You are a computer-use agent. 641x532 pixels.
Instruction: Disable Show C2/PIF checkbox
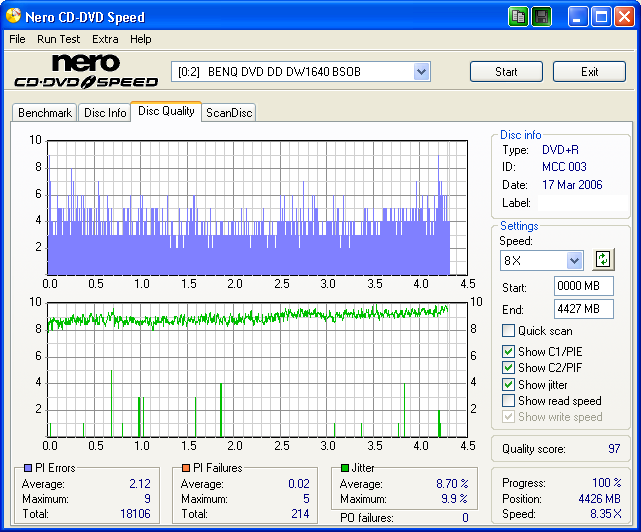(509, 368)
